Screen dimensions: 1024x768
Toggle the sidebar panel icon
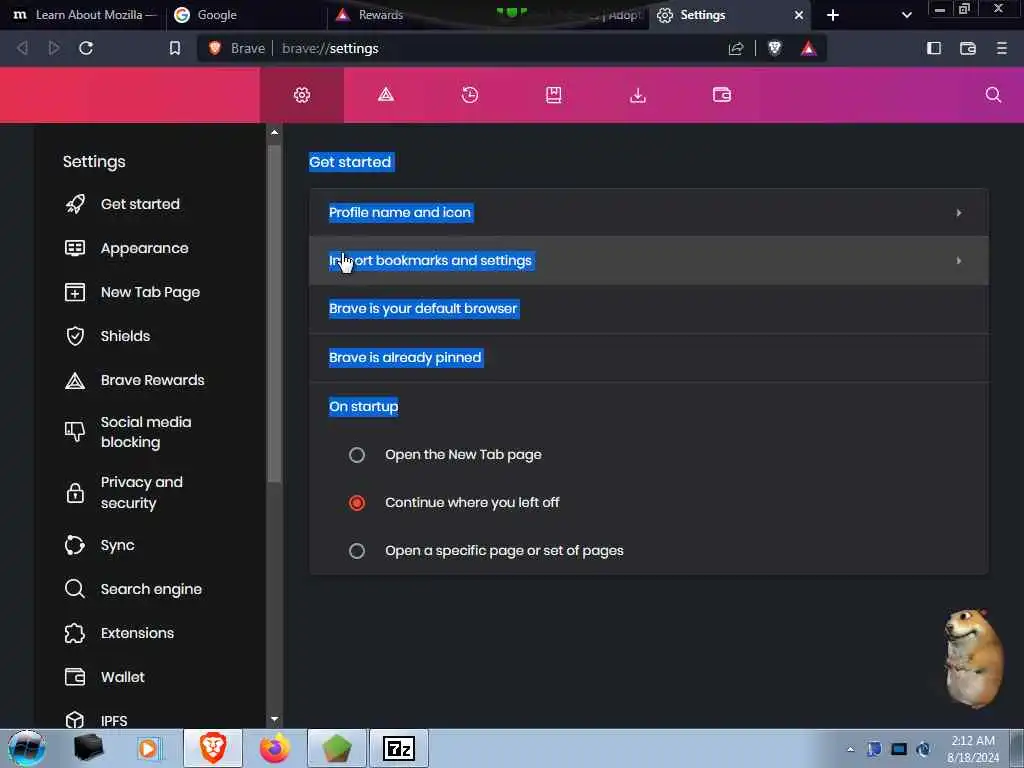(x=934, y=48)
